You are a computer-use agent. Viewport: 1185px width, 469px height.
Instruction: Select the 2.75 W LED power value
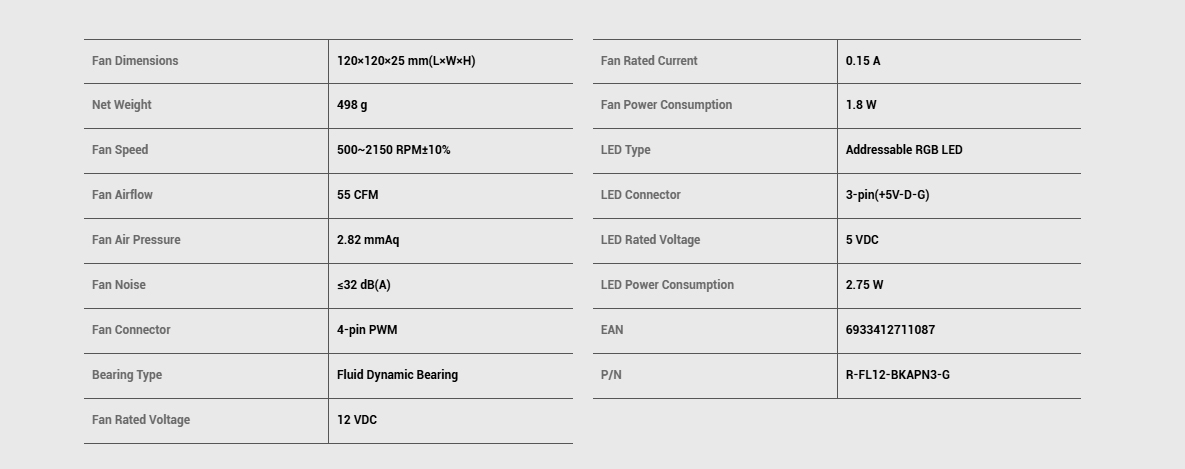coord(864,285)
